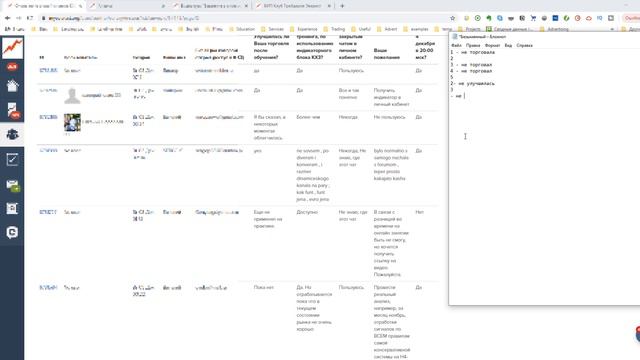Click the red notification badge under logo
Viewport: 640px width, 360px height.
tap(12, 67)
